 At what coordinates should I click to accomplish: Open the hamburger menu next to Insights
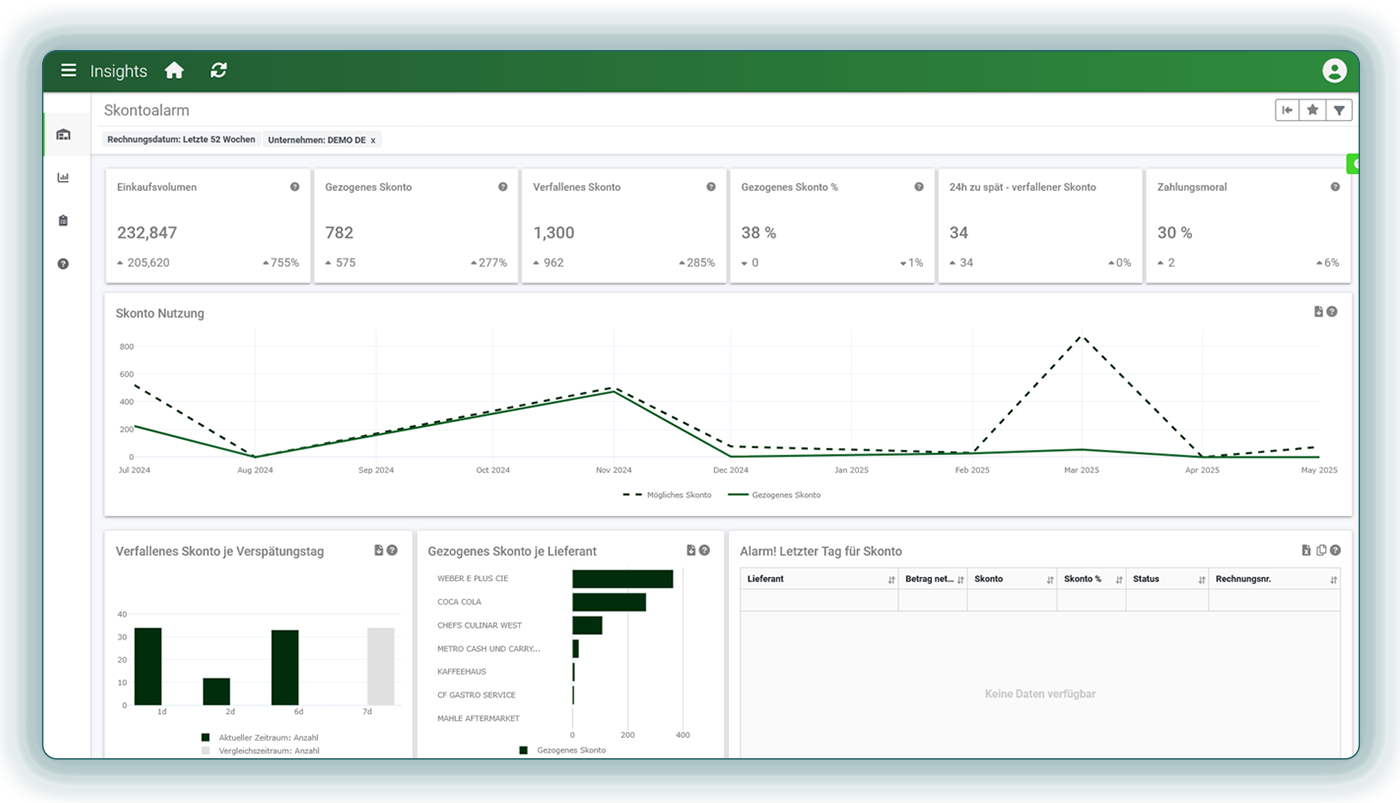click(68, 70)
